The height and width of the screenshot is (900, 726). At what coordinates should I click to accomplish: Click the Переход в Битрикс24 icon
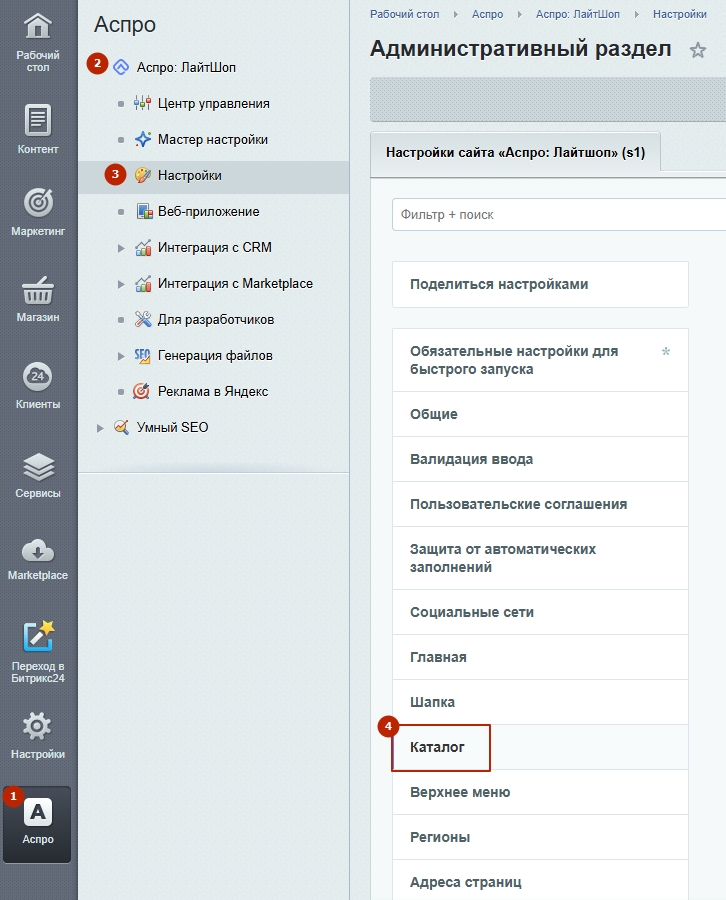point(38,637)
